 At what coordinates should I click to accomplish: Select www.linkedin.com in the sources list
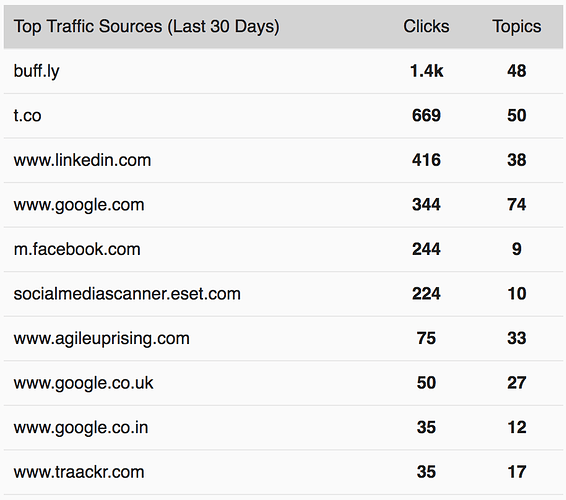tap(82, 160)
